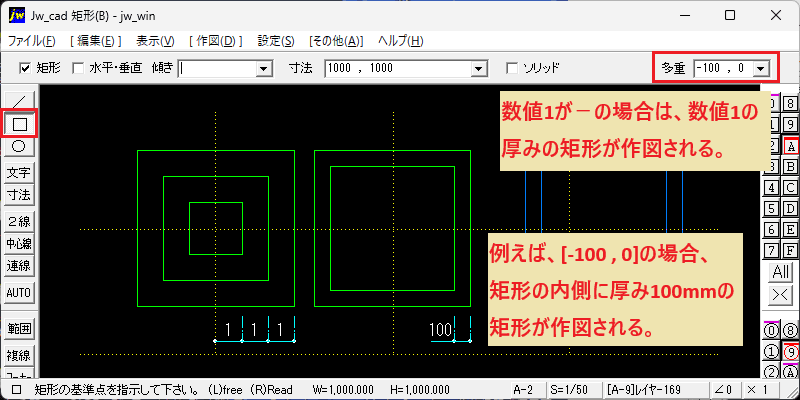The image size is (800, 400).
Task: Click the AUTO mode button
Action: pyautogui.click(x=18, y=293)
